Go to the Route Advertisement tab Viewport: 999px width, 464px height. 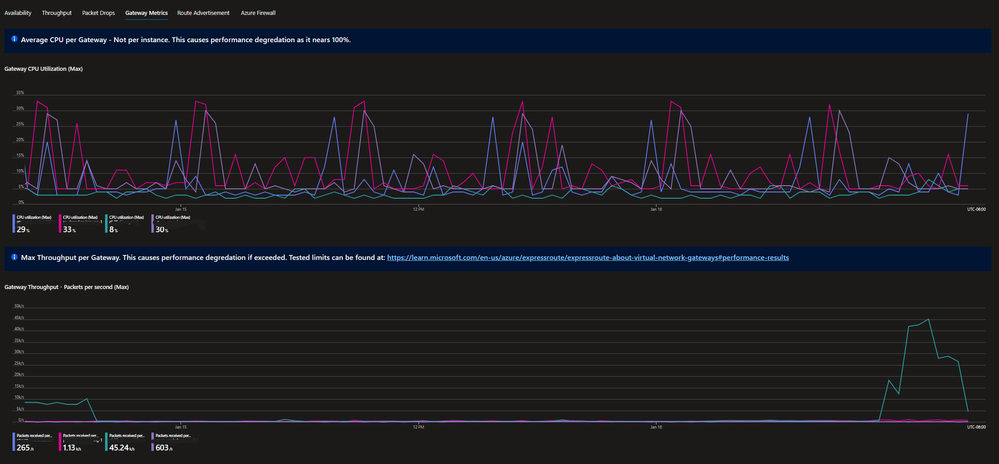pos(204,13)
